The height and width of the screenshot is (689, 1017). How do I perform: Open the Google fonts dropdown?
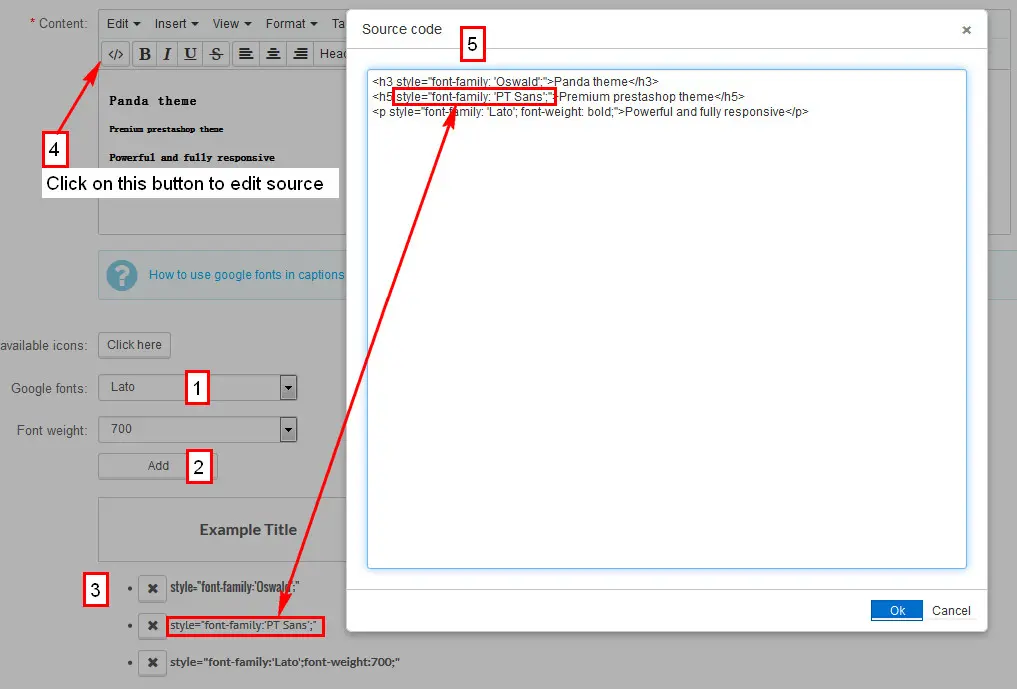(288, 388)
